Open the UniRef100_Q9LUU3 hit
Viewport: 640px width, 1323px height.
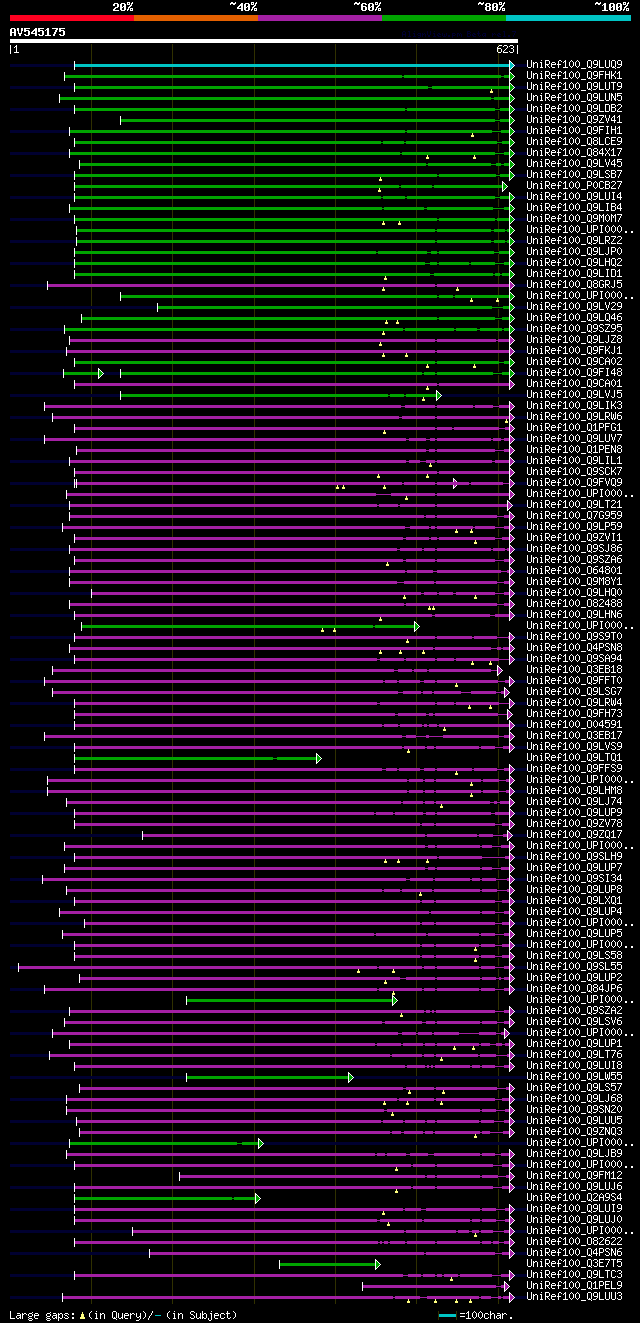[x=575, y=1297]
